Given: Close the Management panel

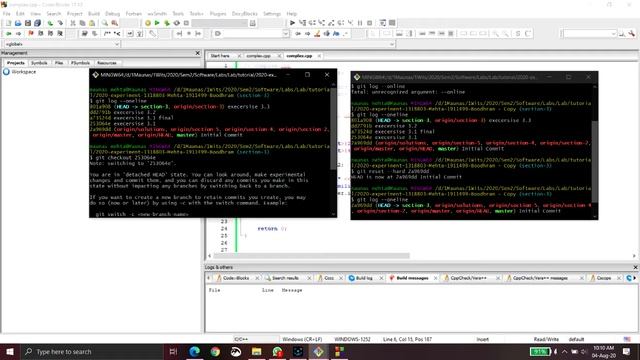Looking at the screenshot, I should pyautogui.click(x=198, y=53).
